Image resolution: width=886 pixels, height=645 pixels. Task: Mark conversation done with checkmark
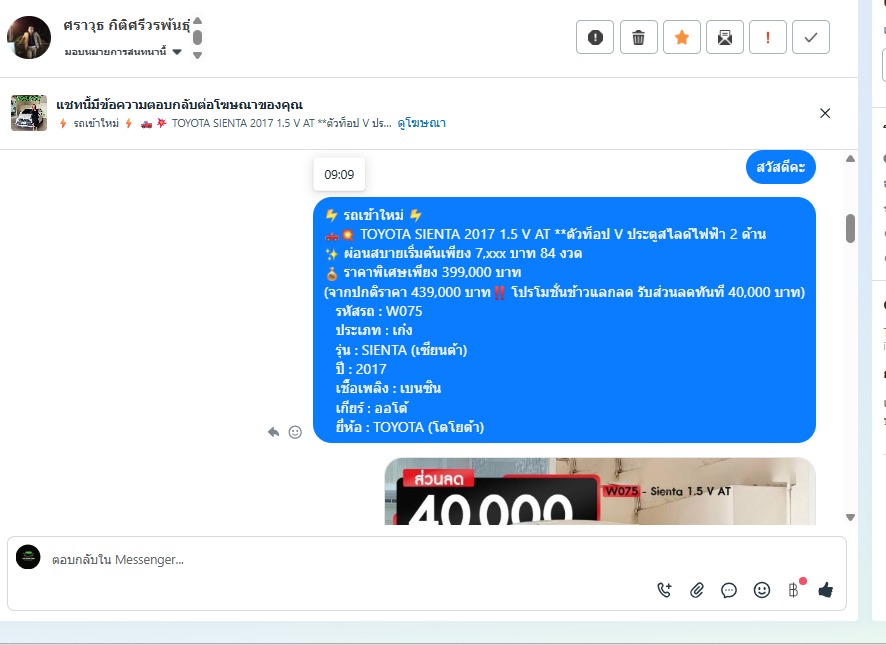tap(810, 37)
